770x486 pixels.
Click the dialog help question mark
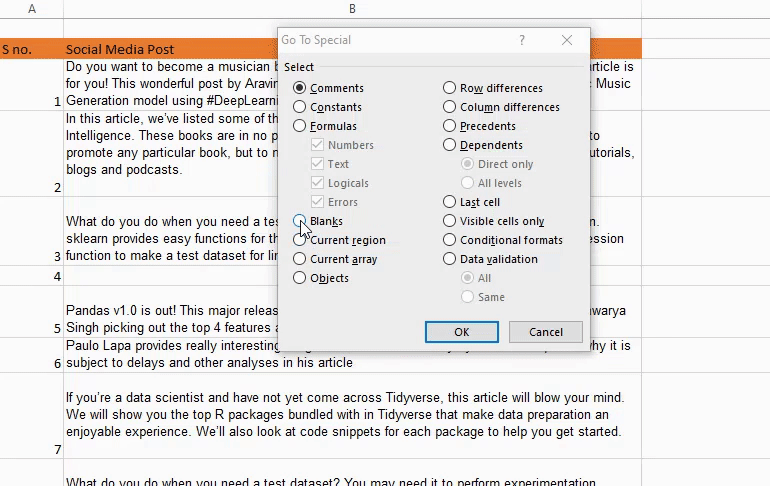point(521,41)
